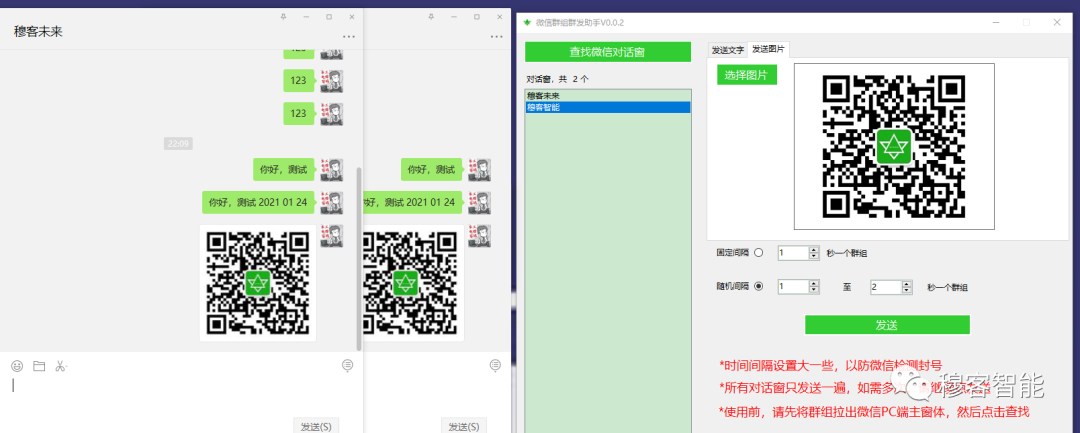The height and width of the screenshot is (433, 1080).
Task: Click the red note 时间间隔设置大一些
Action: click(830, 365)
